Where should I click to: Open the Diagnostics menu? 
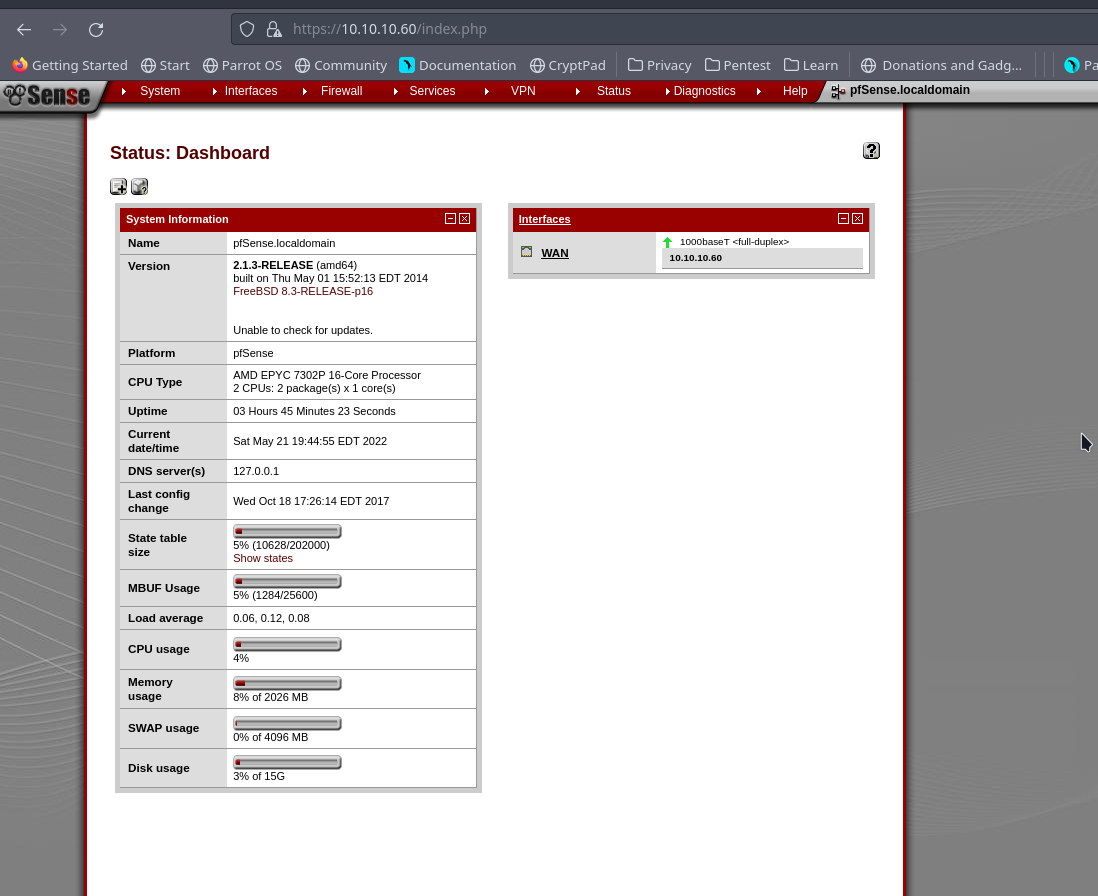(x=704, y=91)
